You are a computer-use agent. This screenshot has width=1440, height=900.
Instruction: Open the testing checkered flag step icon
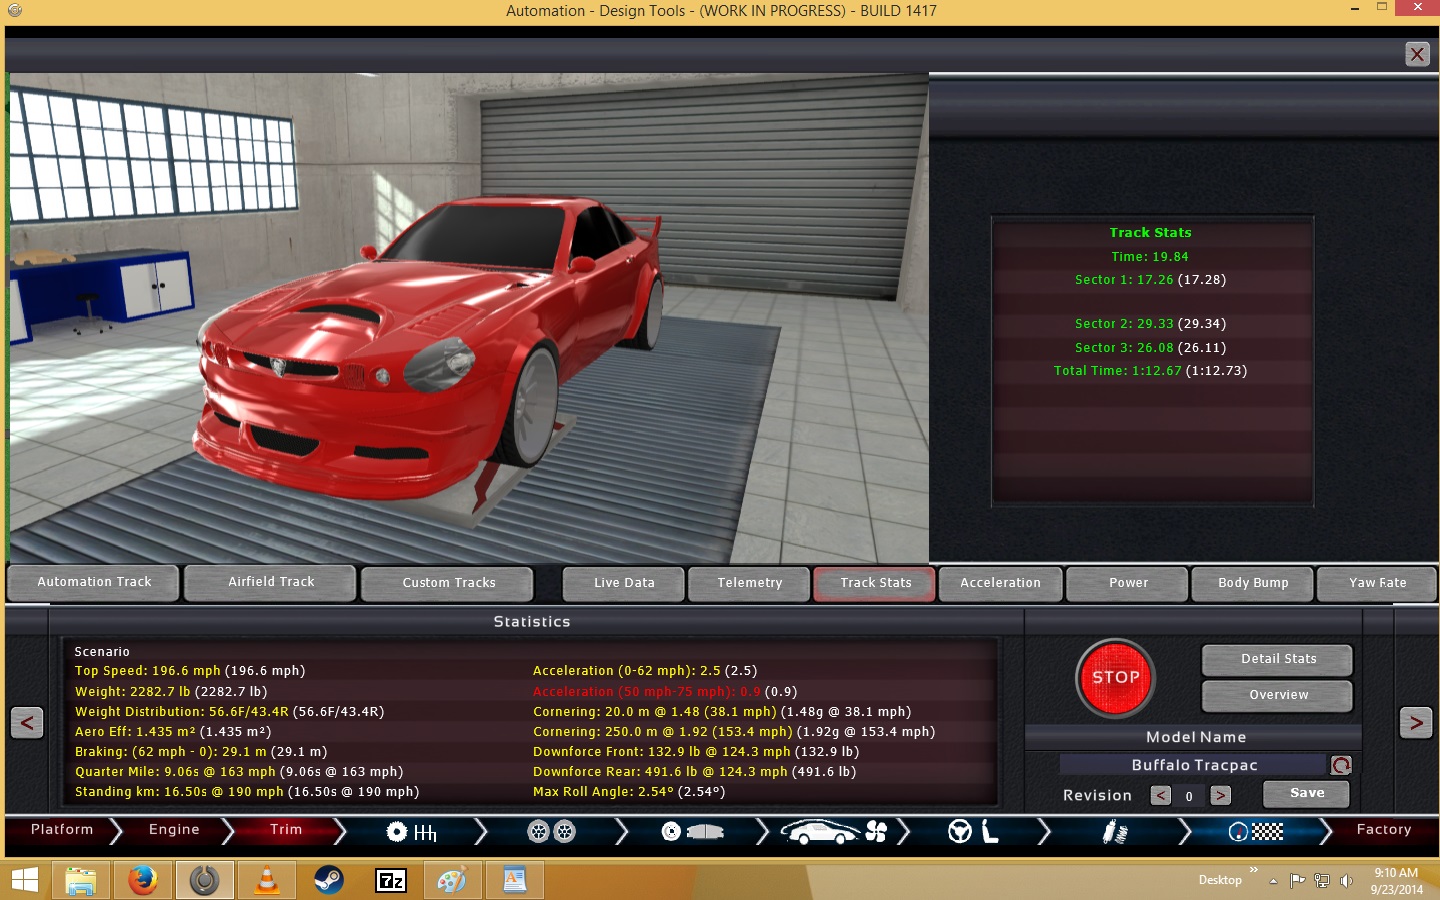(1255, 832)
